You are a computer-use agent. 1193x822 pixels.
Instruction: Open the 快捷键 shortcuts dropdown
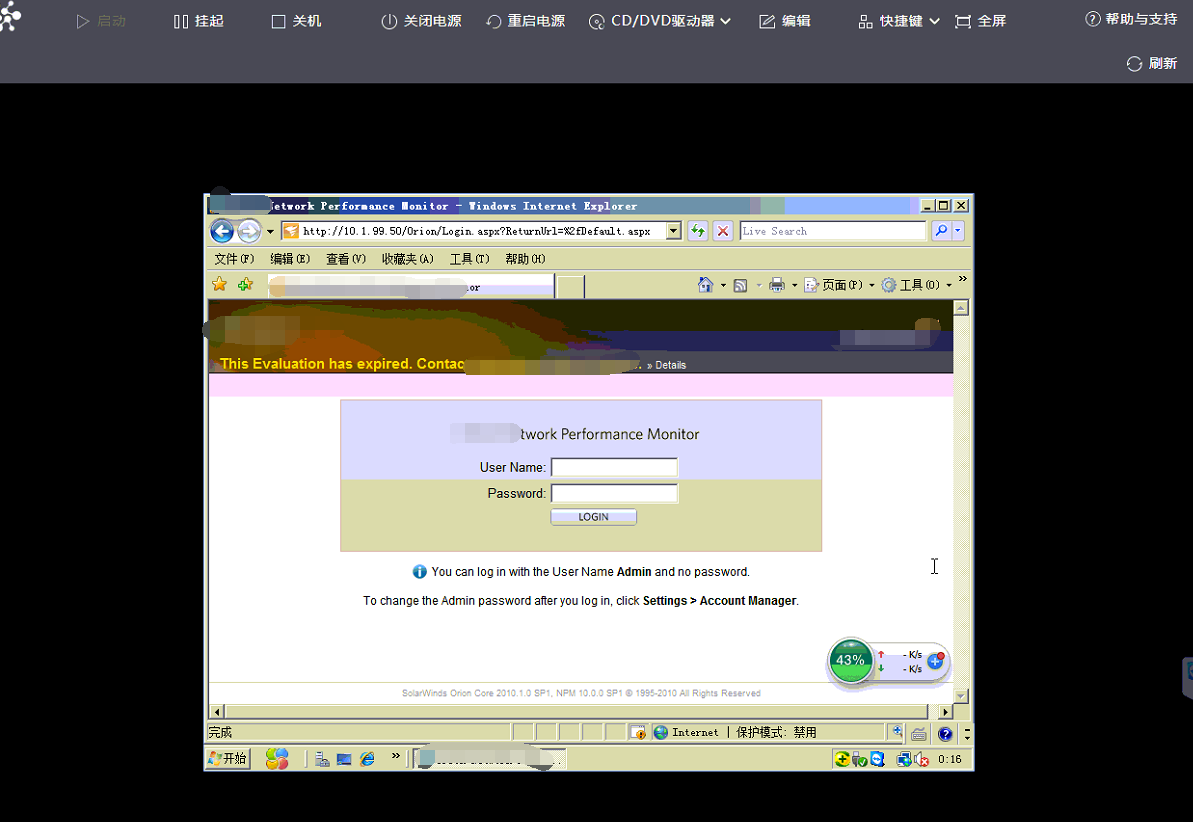899,21
